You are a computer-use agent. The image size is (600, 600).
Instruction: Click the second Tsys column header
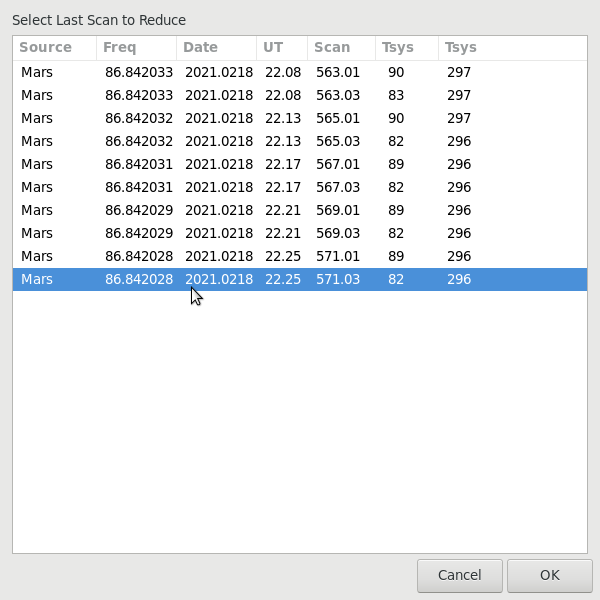[x=513, y=47]
